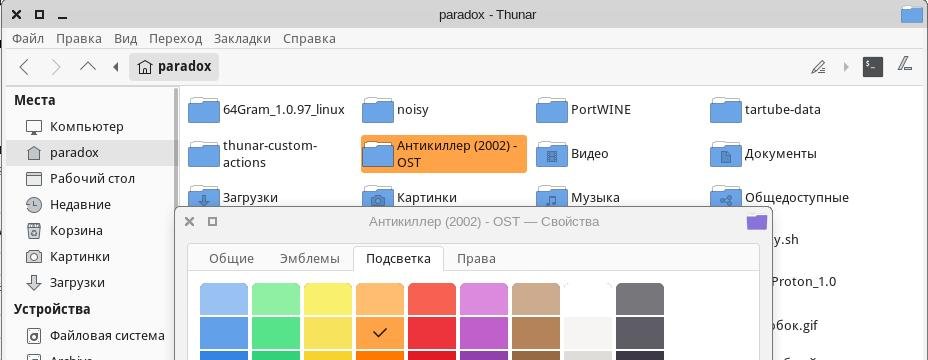Open the Правка menu
This screenshot has width=928, height=360.
tap(79, 39)
